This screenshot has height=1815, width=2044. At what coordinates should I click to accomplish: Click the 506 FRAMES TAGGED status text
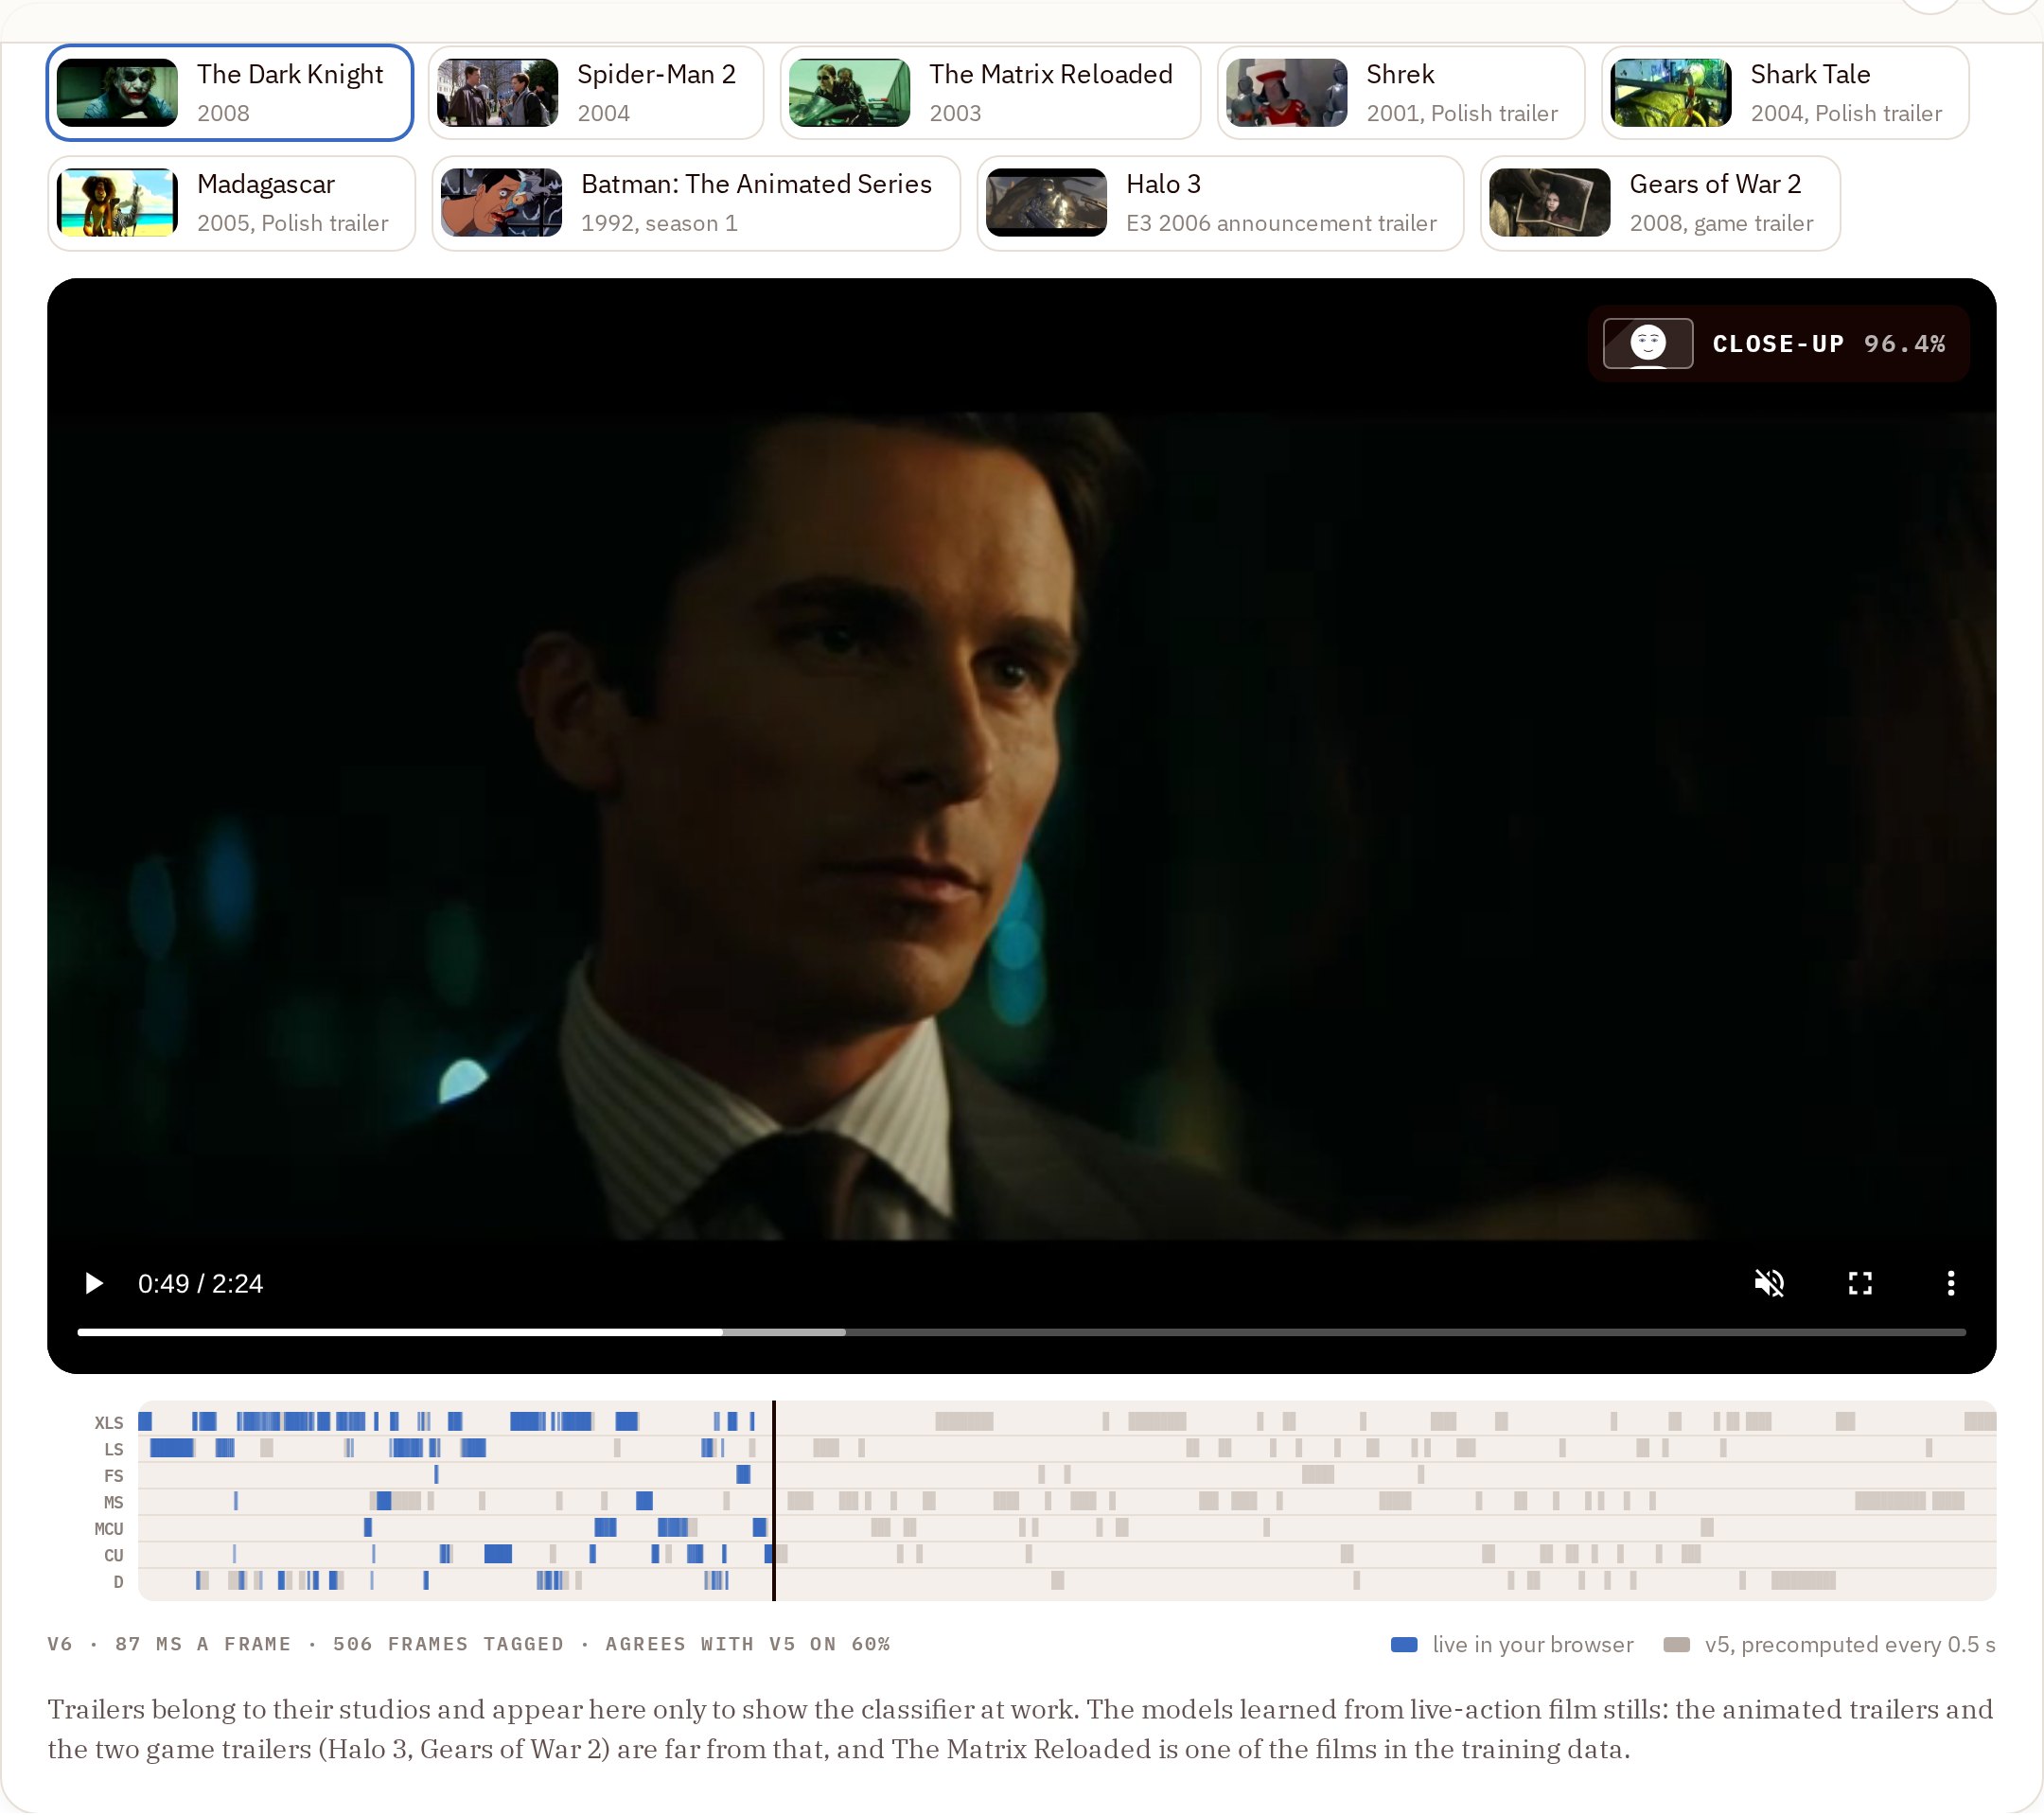click(448, 1645)
